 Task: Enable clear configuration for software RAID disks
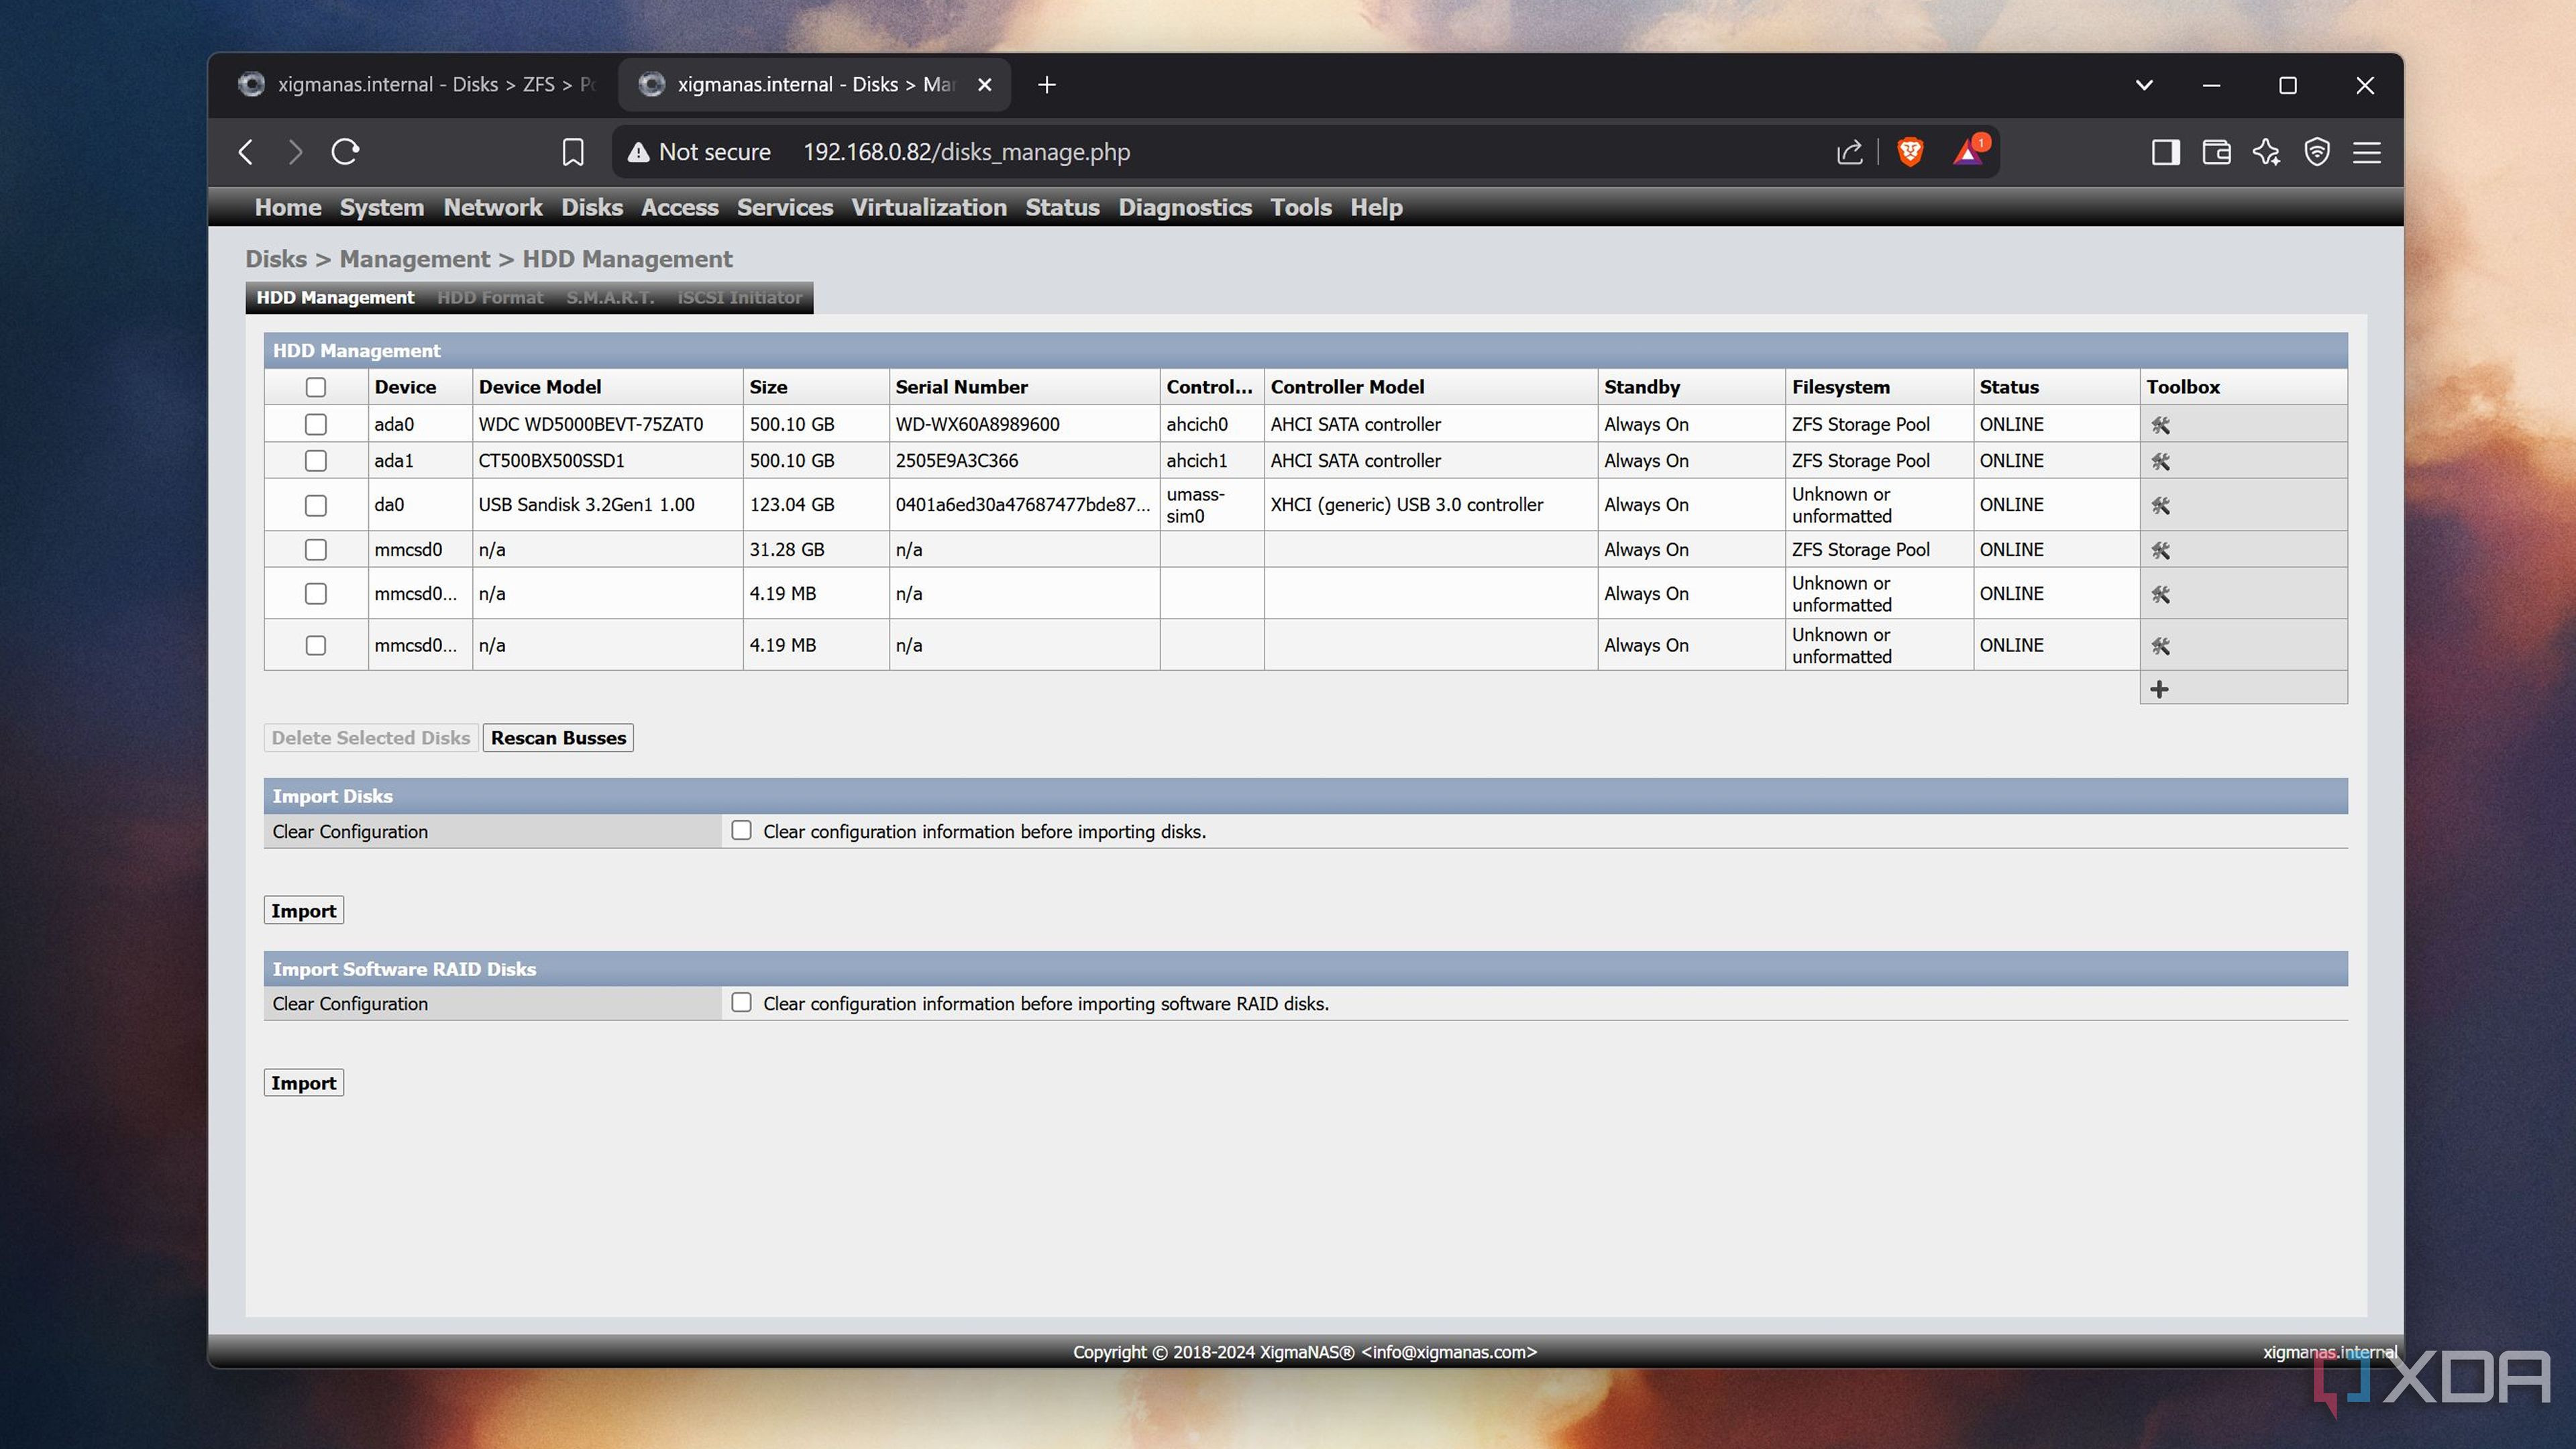pos(741,1002)
